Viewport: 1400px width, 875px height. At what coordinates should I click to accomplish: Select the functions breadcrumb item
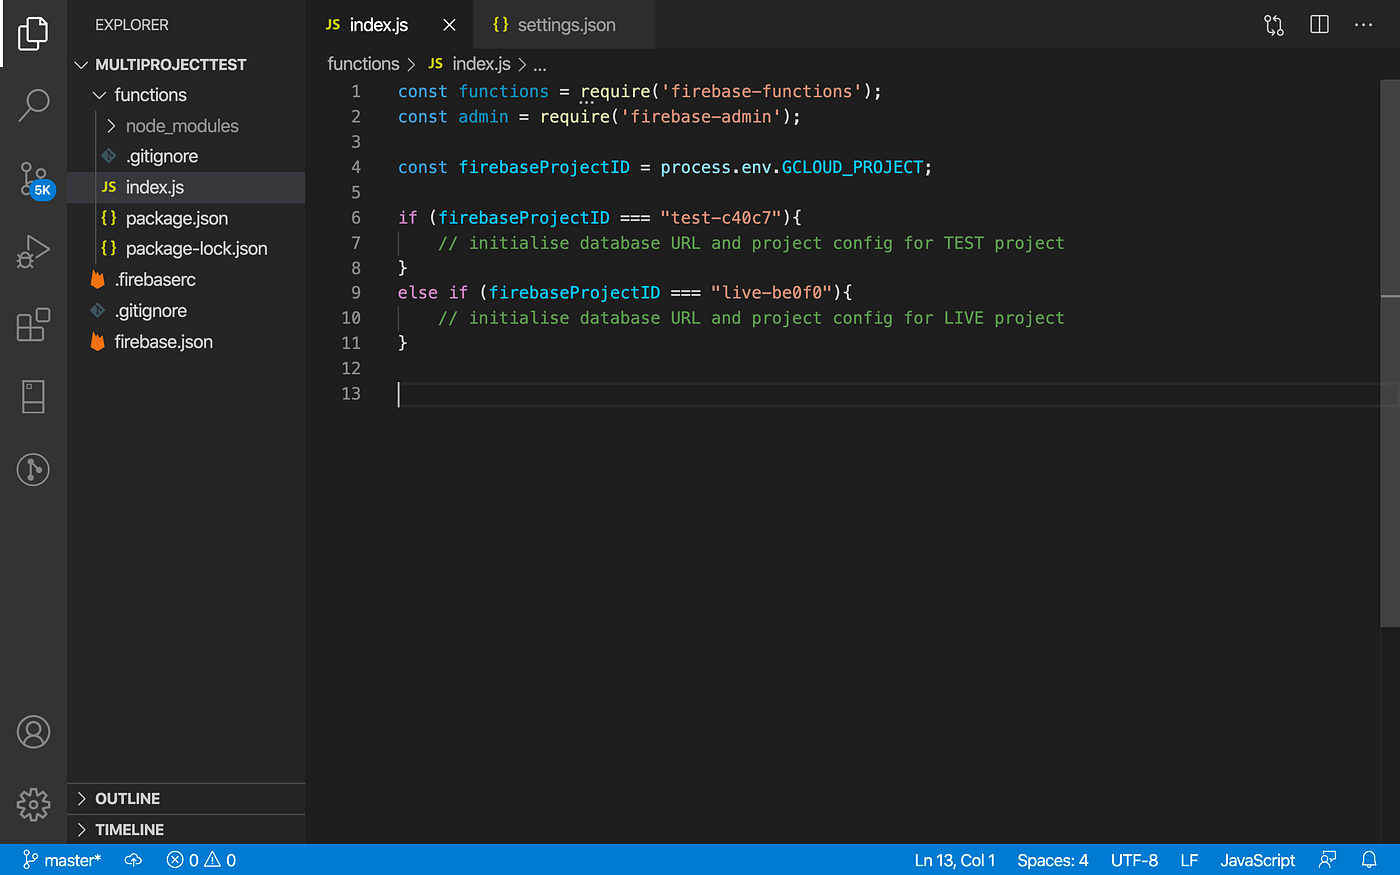363,63
